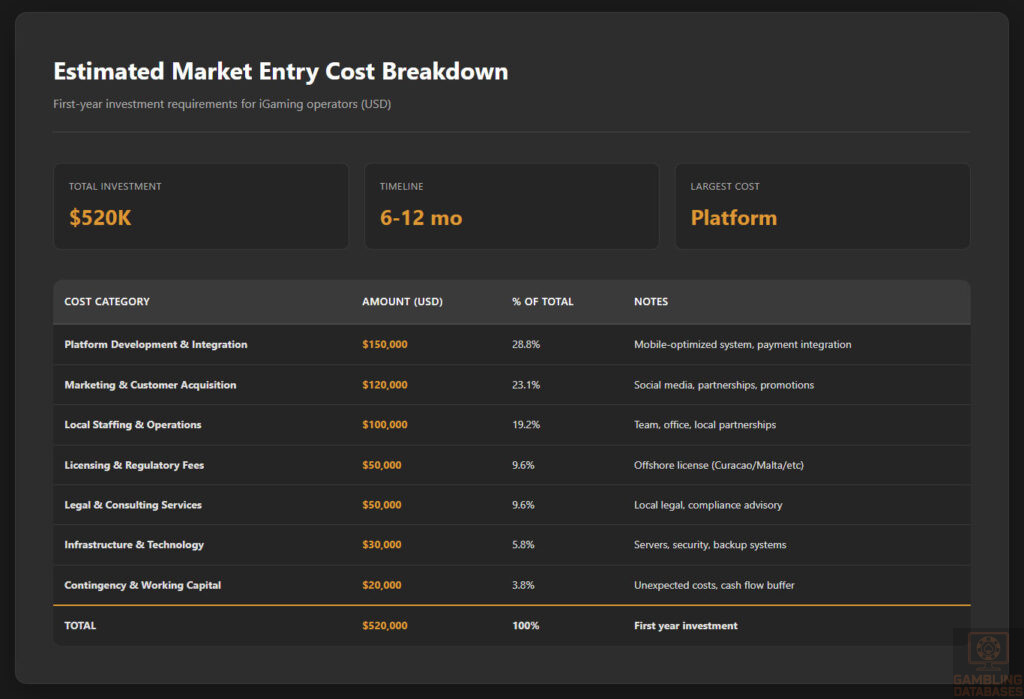Click the Platform largest cost label

coord(733,218)
